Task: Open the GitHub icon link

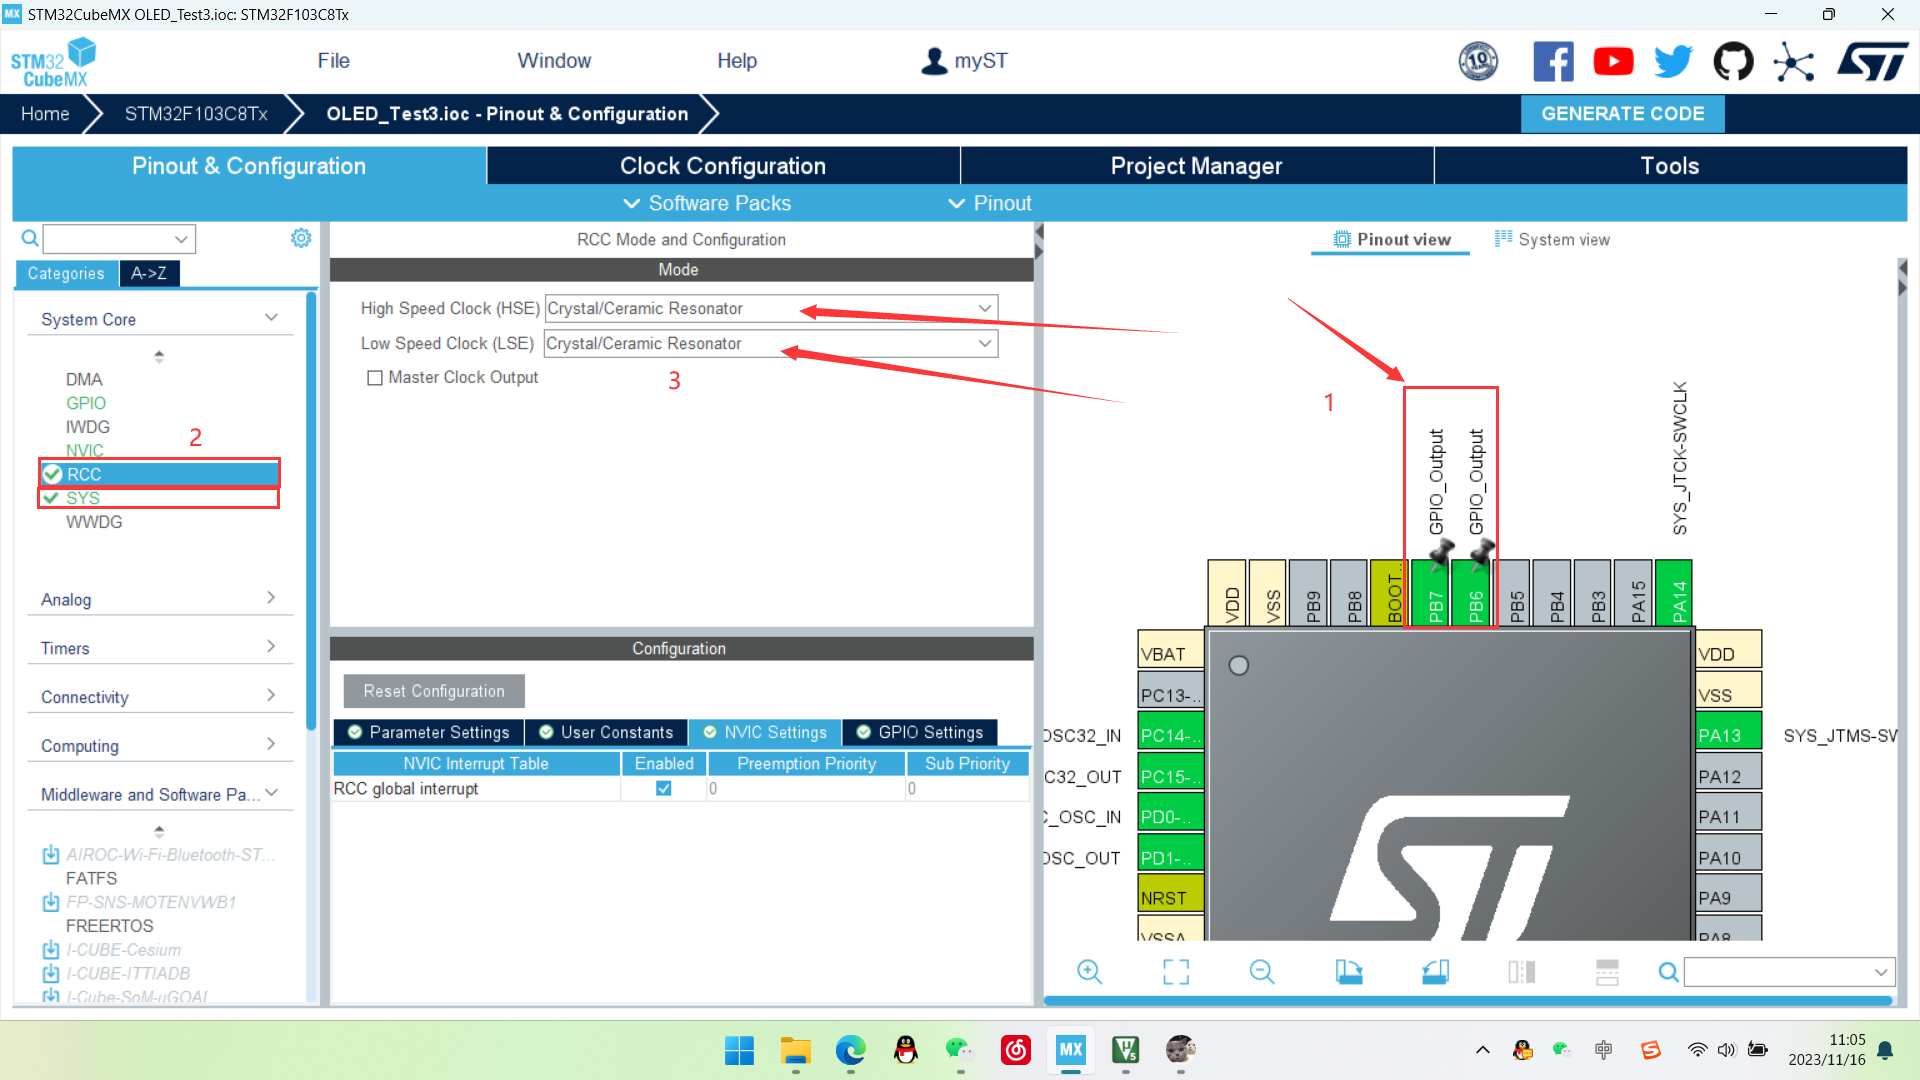Action: click(x=1733, y=61)
